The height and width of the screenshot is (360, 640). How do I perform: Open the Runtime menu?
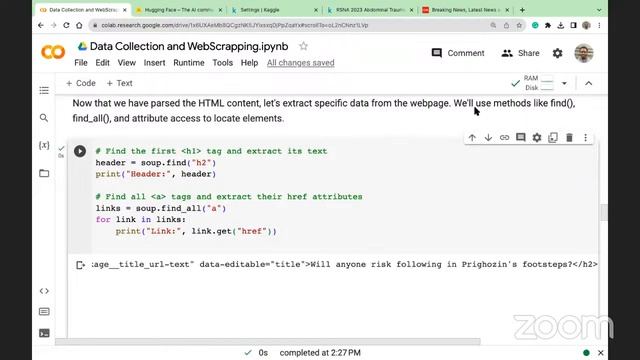pos(189,63)
